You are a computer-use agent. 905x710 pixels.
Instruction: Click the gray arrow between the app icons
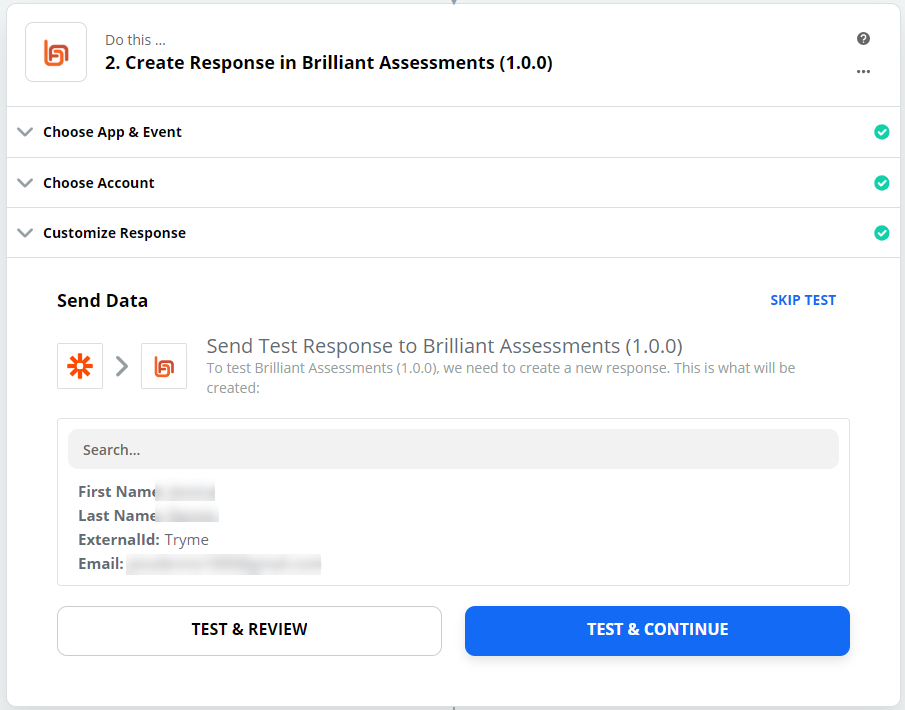(122, 366)
